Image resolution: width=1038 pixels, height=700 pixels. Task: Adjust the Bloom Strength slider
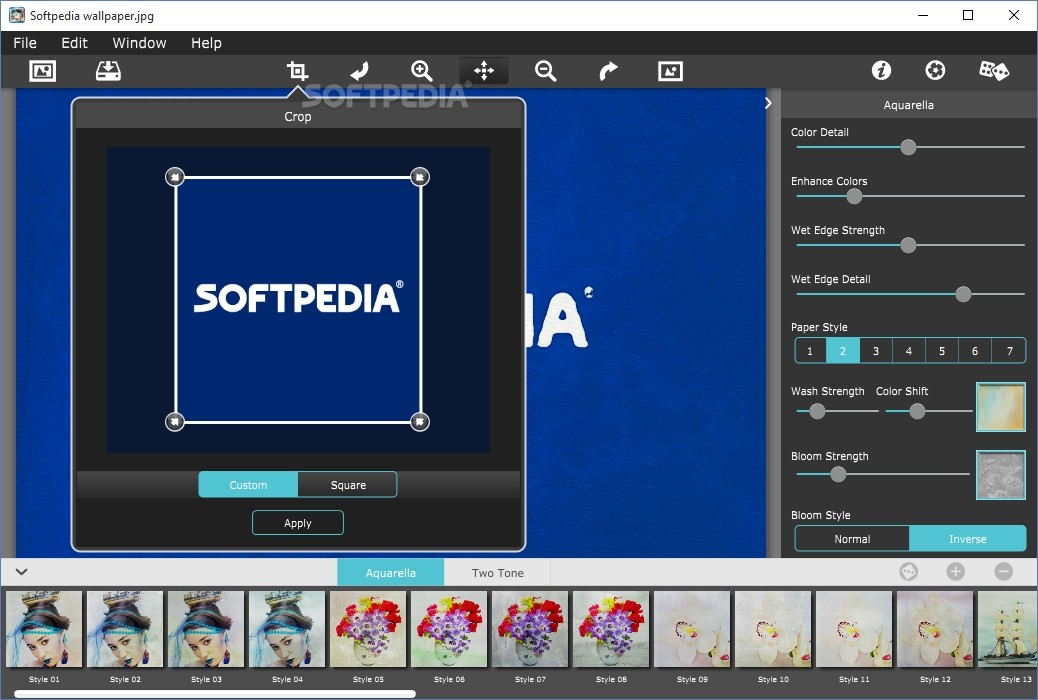coord(838,474)
